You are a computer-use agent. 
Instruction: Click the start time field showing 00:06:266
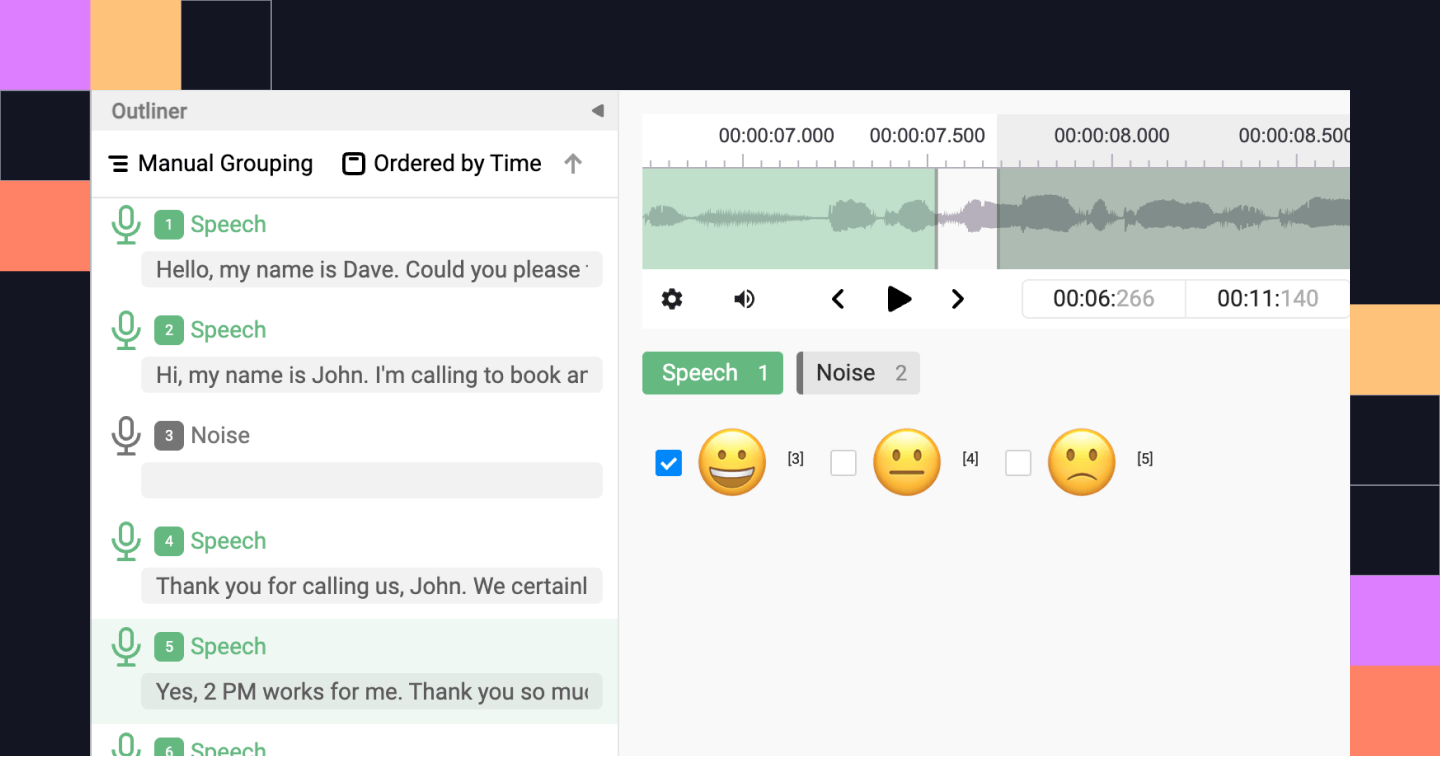(1103, 298)
